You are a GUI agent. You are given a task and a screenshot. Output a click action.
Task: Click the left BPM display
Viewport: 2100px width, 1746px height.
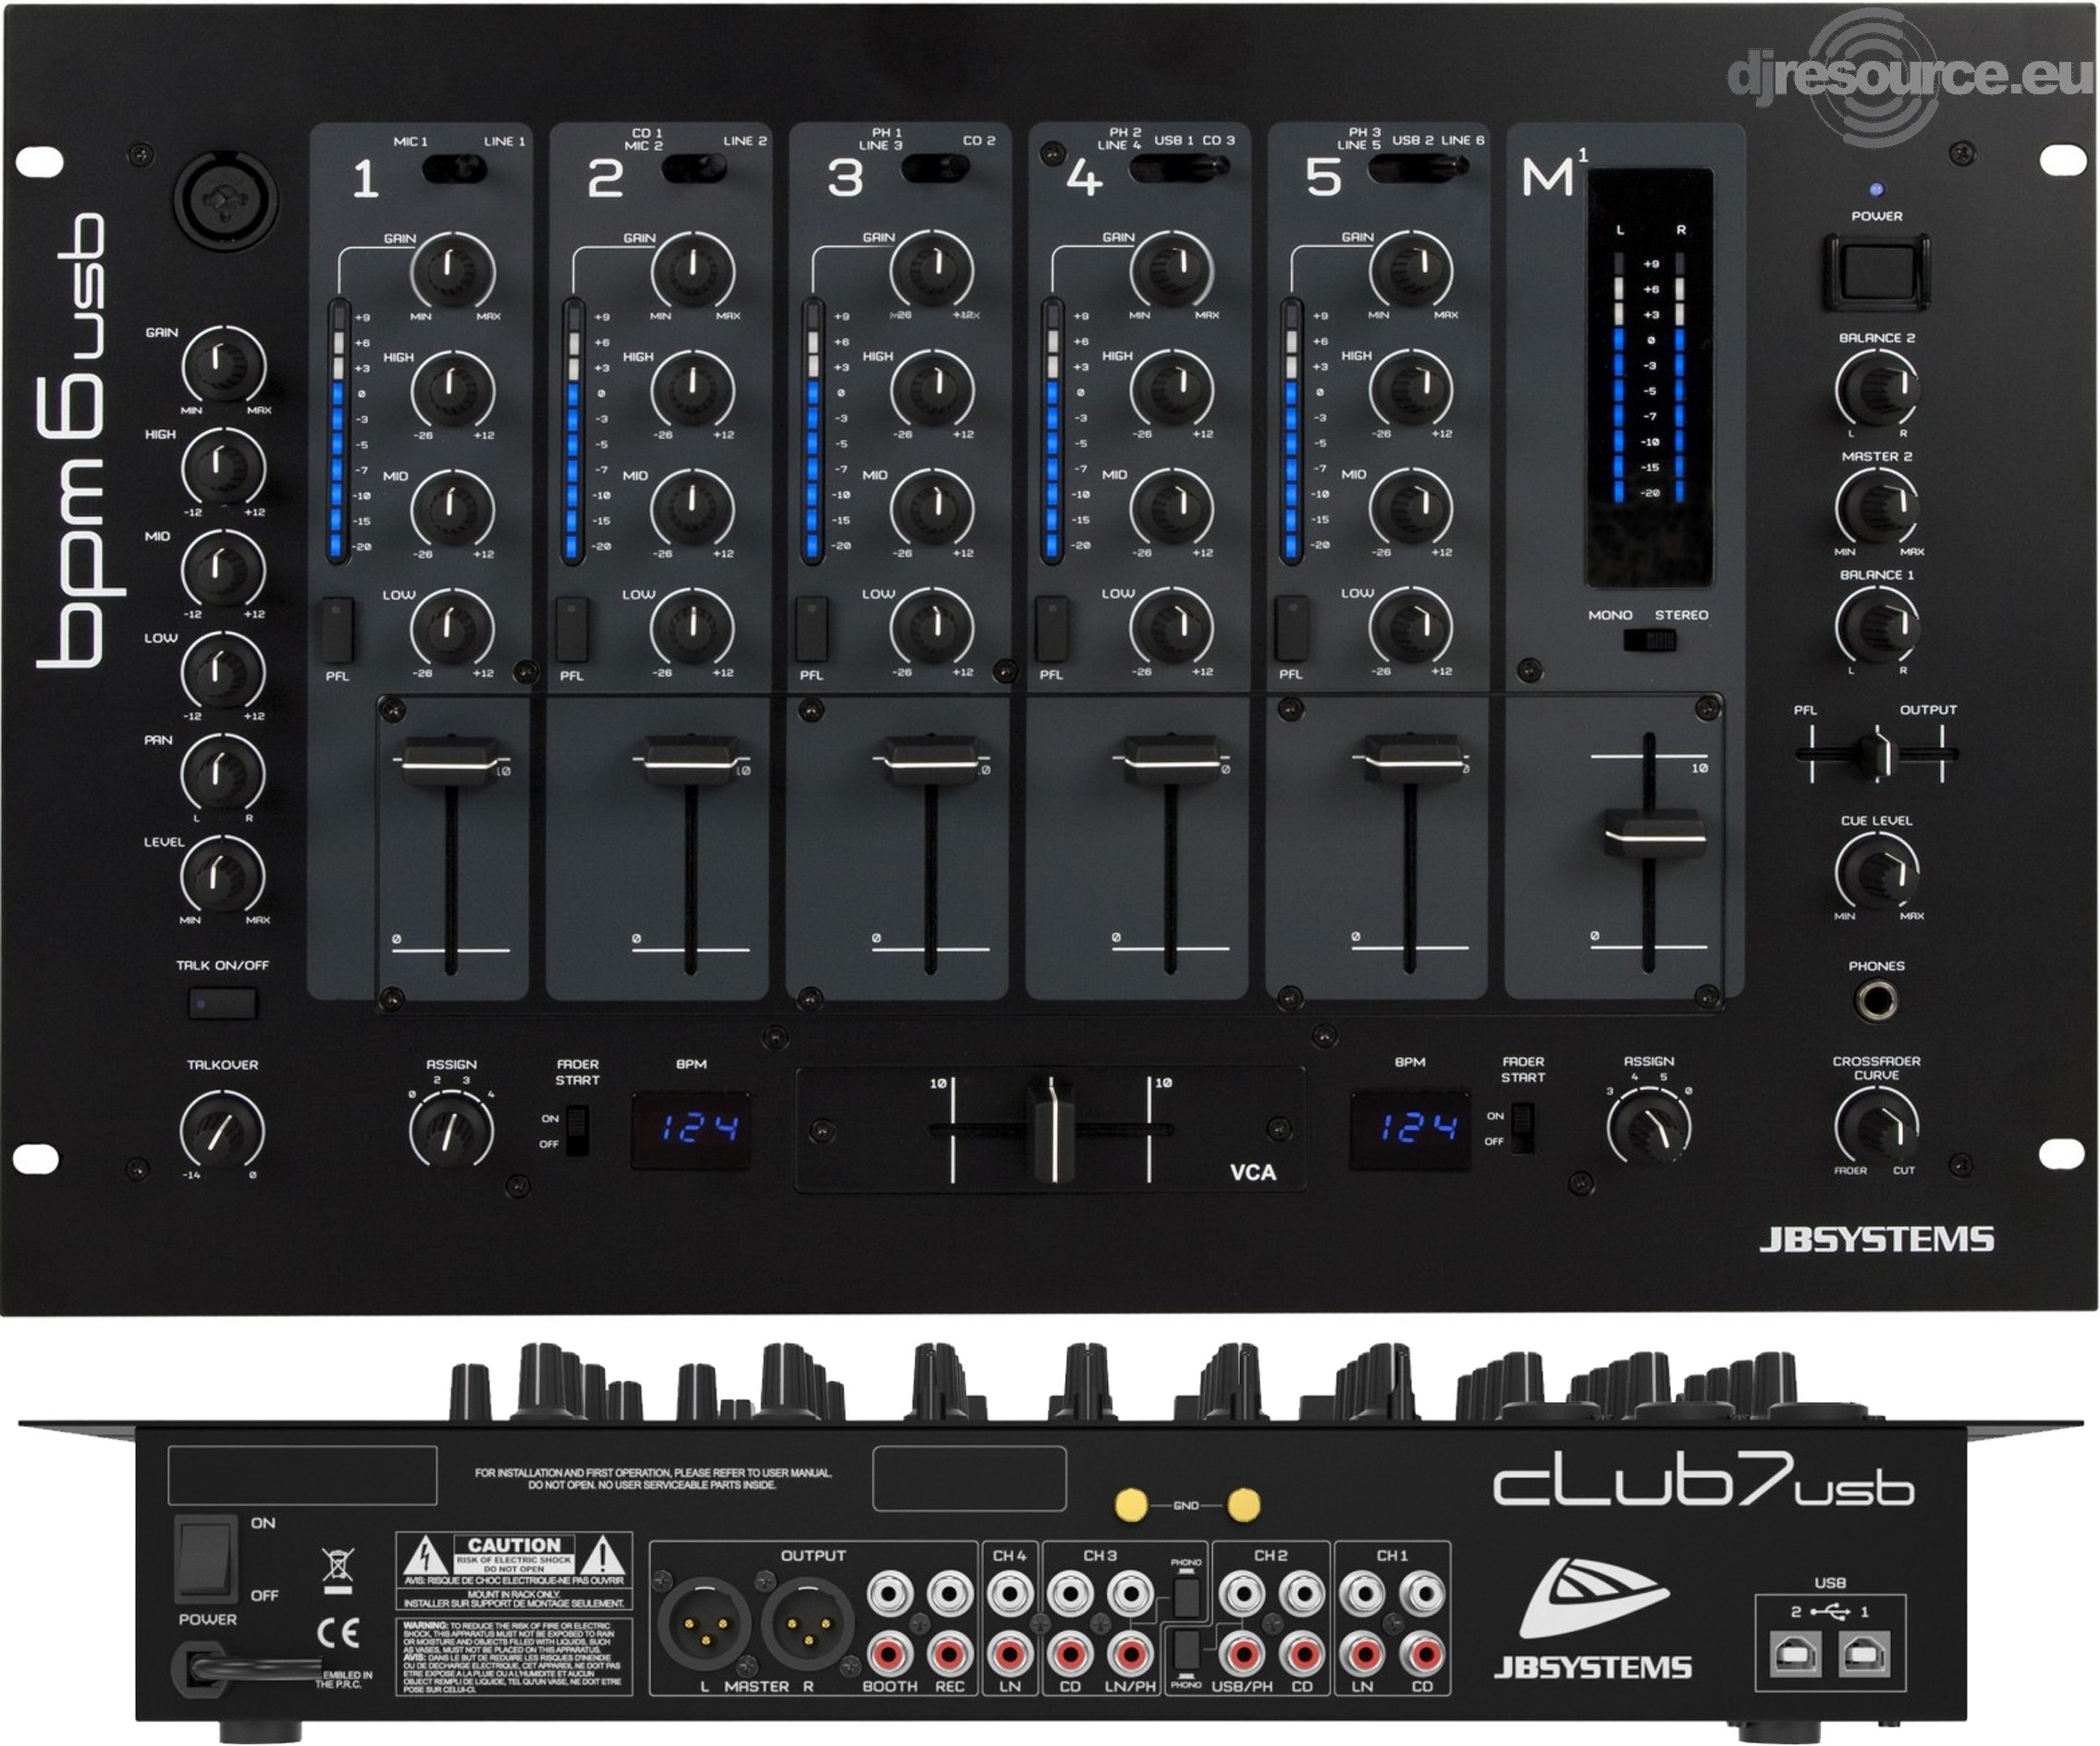point(690,1130)
